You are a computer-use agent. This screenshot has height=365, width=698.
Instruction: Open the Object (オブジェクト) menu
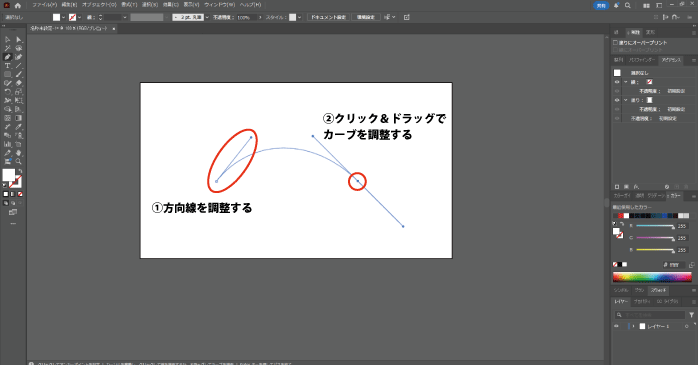click(x=99, y=5)
